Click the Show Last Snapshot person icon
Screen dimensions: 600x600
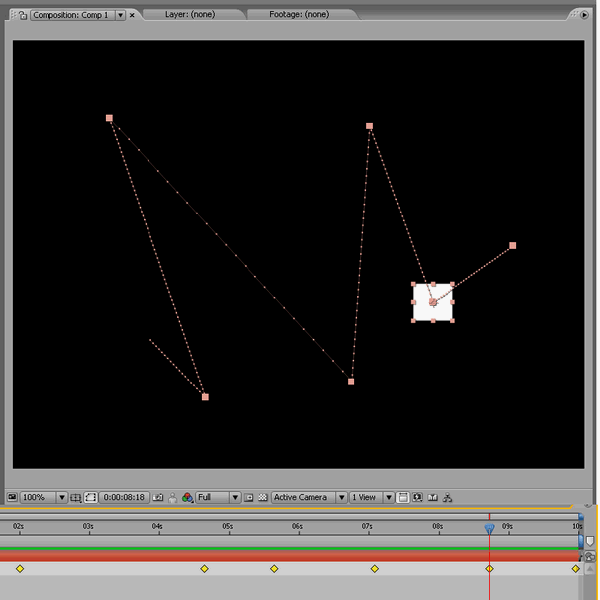click(x=173, y=497)
